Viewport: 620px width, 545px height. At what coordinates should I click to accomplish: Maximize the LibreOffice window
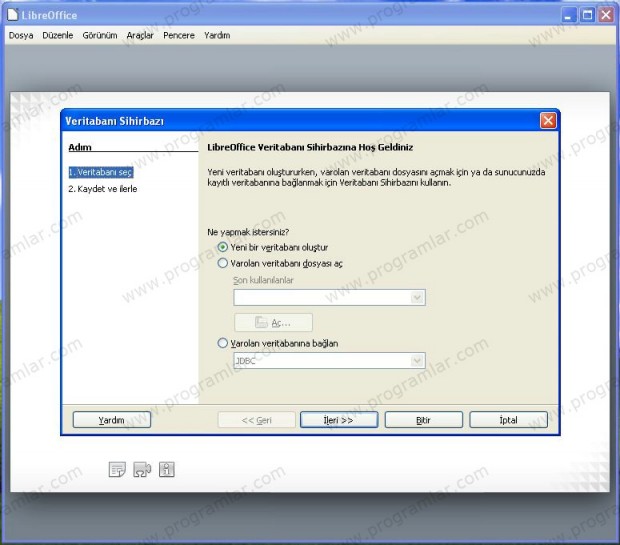coord(587,15)
